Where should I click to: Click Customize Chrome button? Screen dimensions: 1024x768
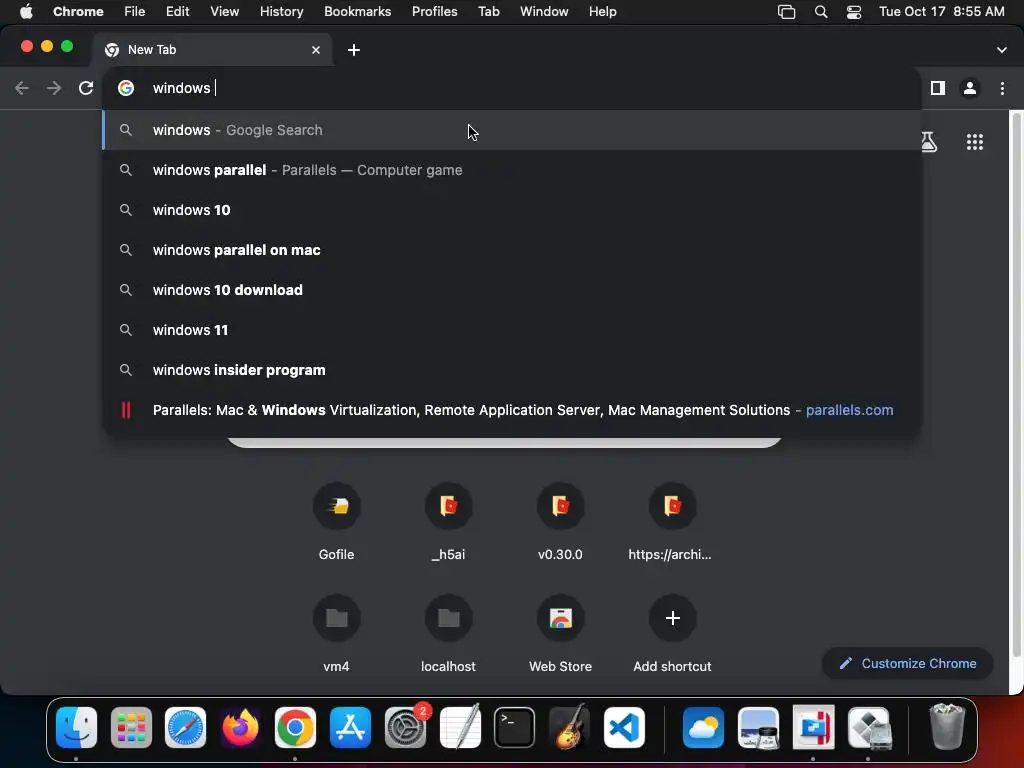[x=908, y=664]
